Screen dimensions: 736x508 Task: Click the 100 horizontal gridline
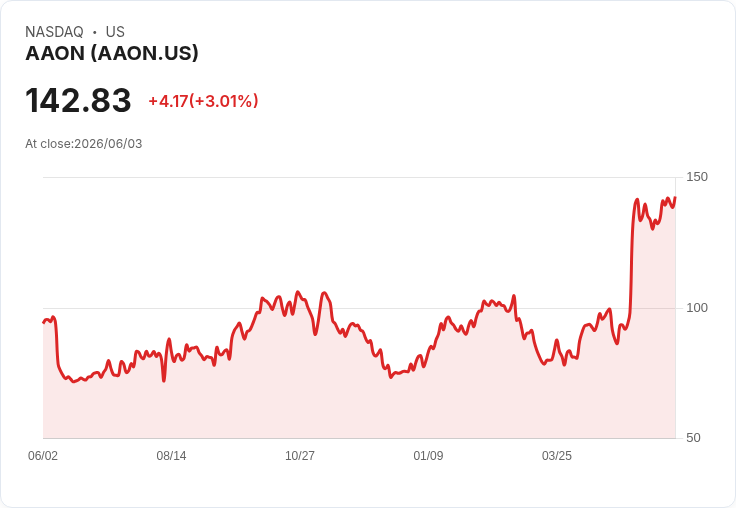(359, 308)
